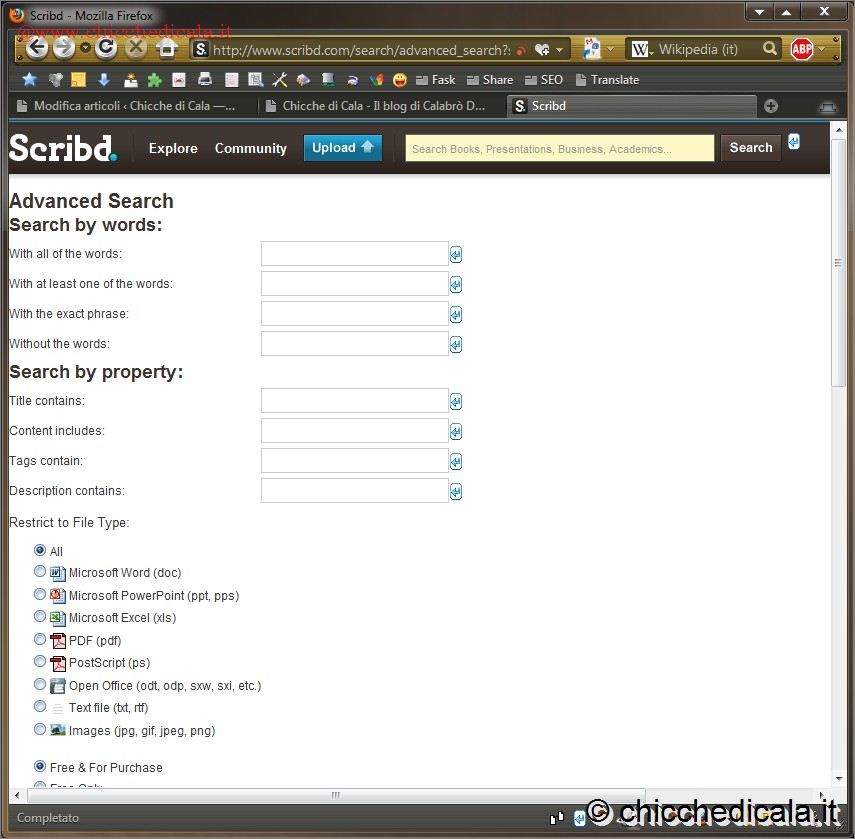Viewport: 855px width, 839px height.
Task: Select Images (jpg, gif, jpeg, png) option
Action: coord(40,730)
